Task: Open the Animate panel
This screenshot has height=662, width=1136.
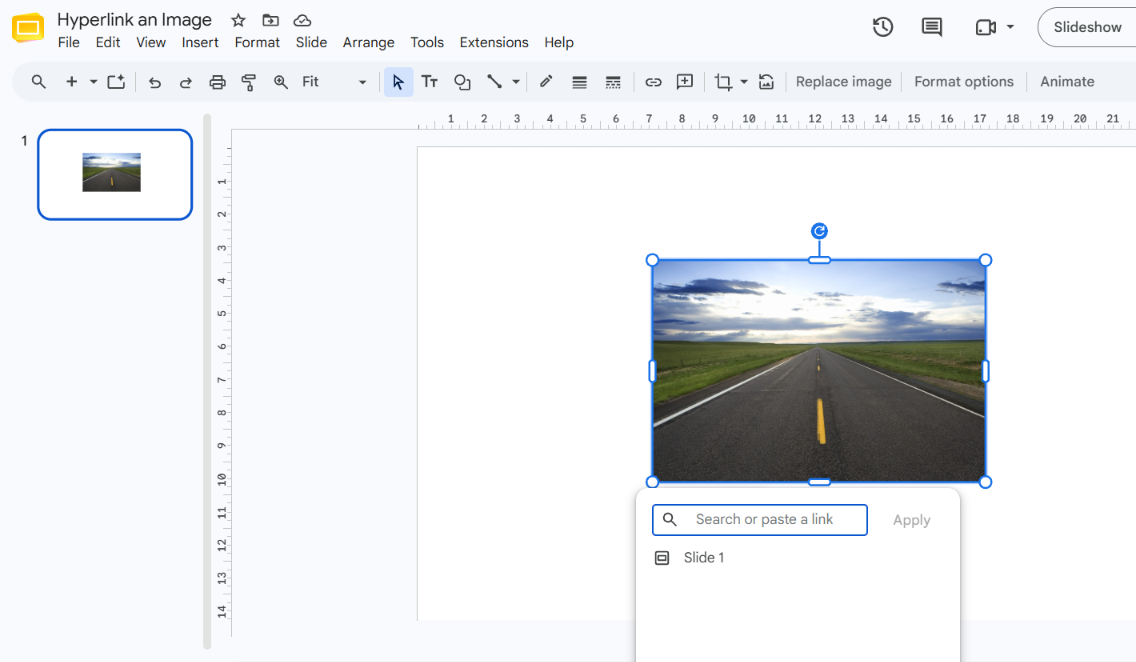Action: (x=1067, y=82)
